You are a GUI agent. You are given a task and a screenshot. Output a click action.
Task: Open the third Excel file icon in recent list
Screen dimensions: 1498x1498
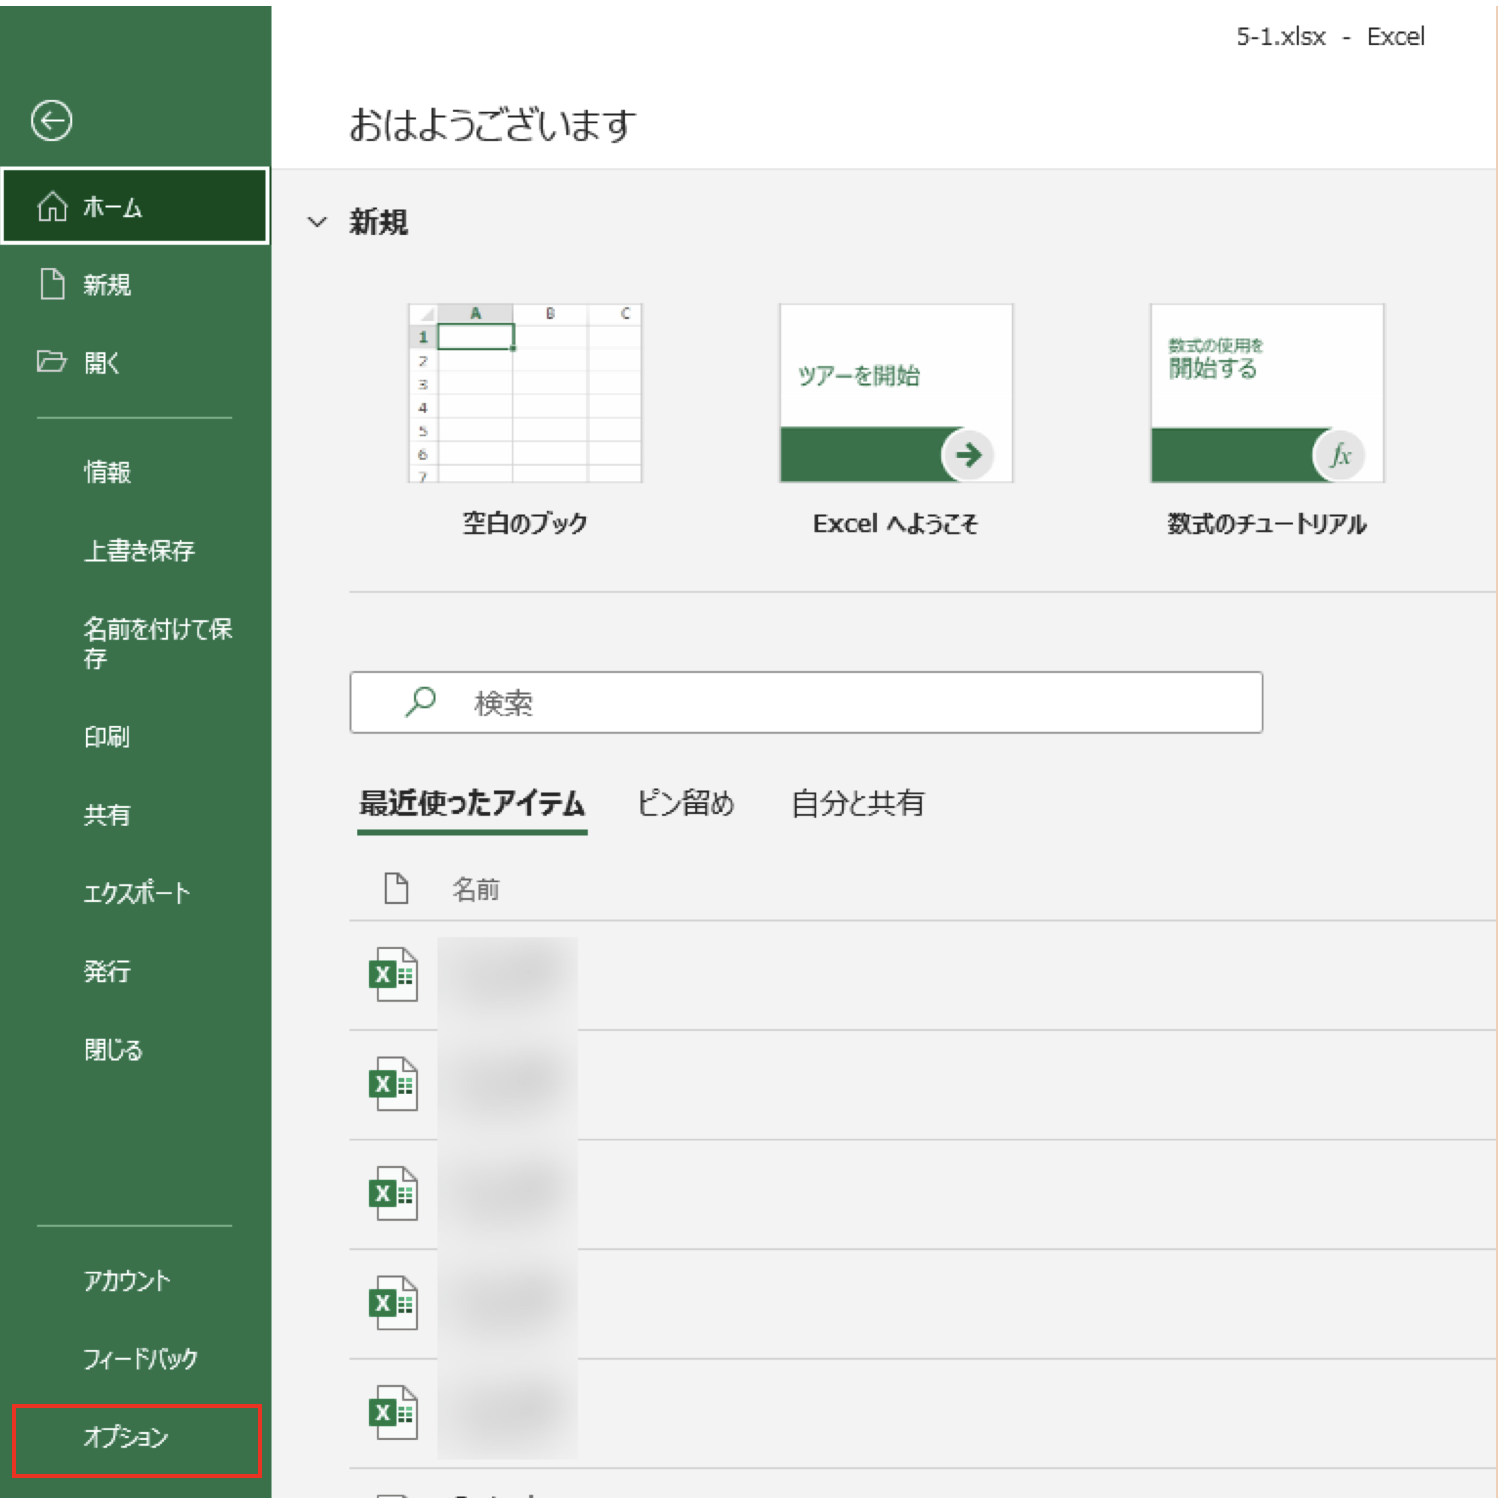pyautogui.click(x=393, y=1193)
